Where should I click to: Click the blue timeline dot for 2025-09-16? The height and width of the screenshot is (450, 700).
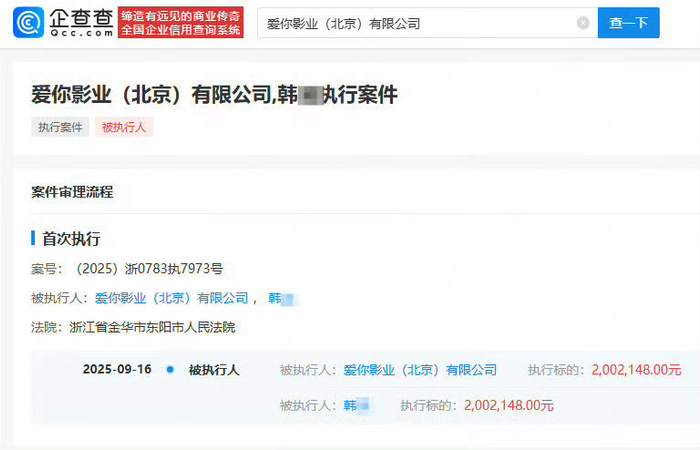tap(170, 369)
